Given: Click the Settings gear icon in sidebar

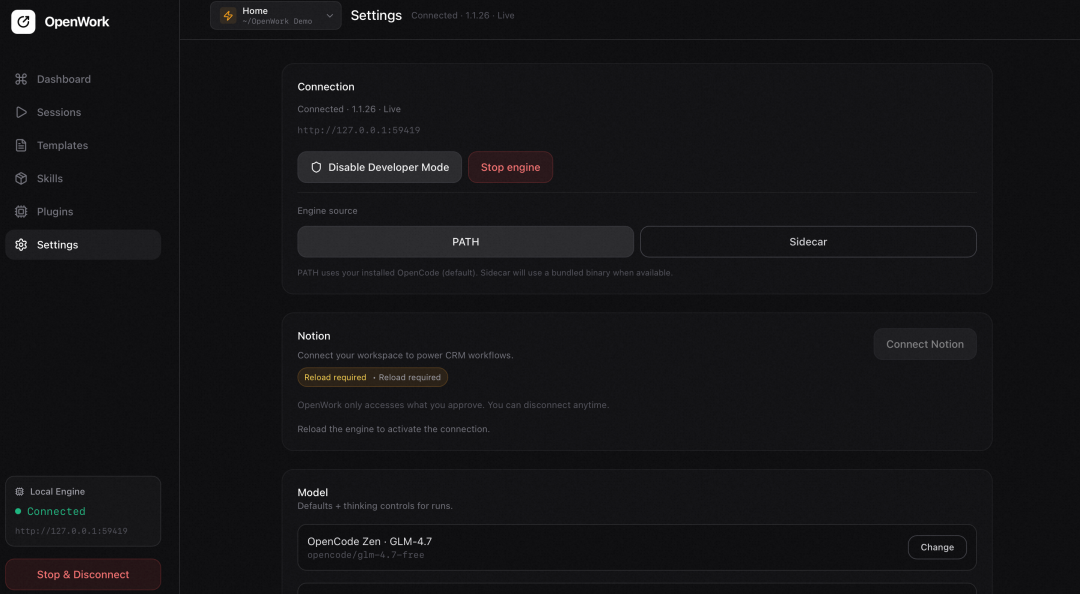Looking at the screenshot, I should point(21,245).
